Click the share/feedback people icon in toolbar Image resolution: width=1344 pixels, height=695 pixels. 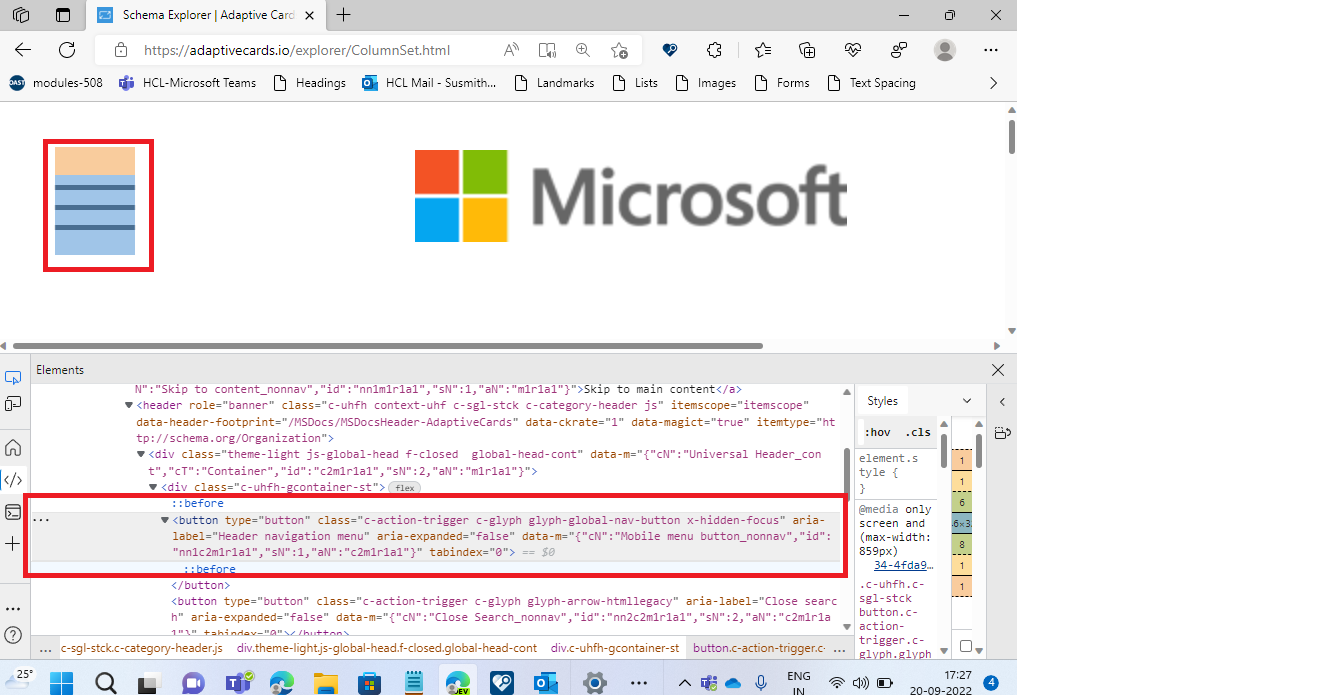click(898, 50)
